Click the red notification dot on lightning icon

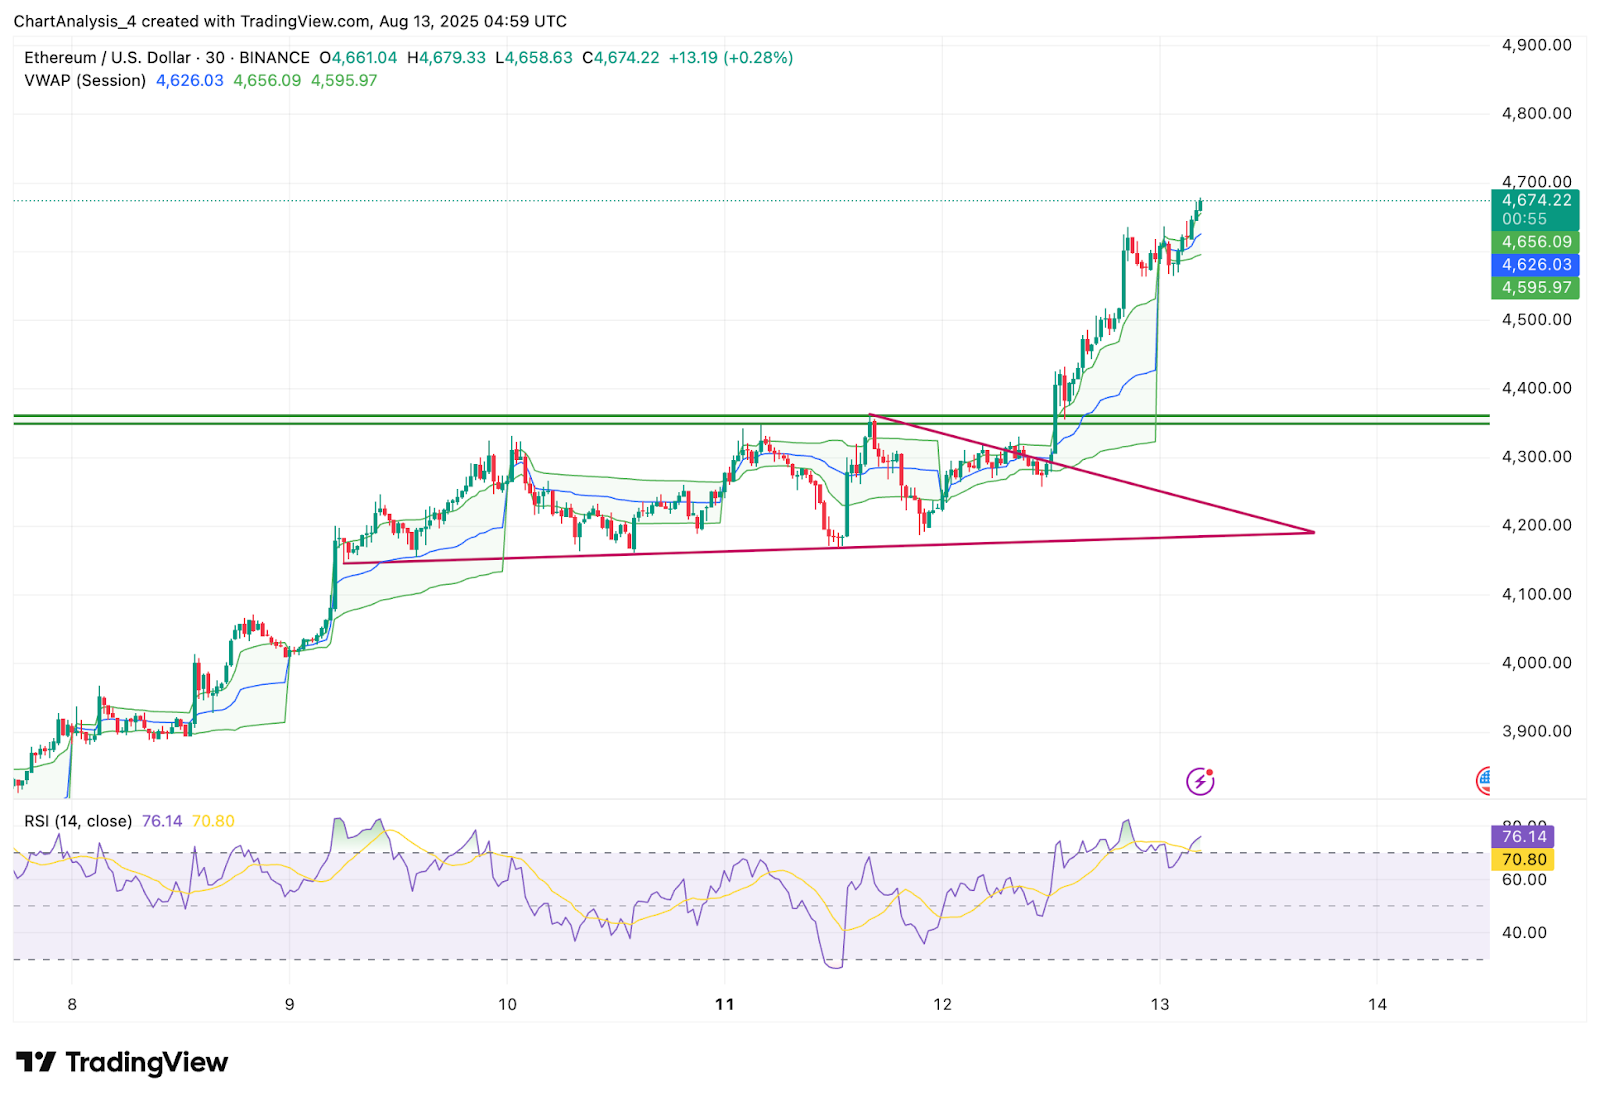click(1209, 770)
